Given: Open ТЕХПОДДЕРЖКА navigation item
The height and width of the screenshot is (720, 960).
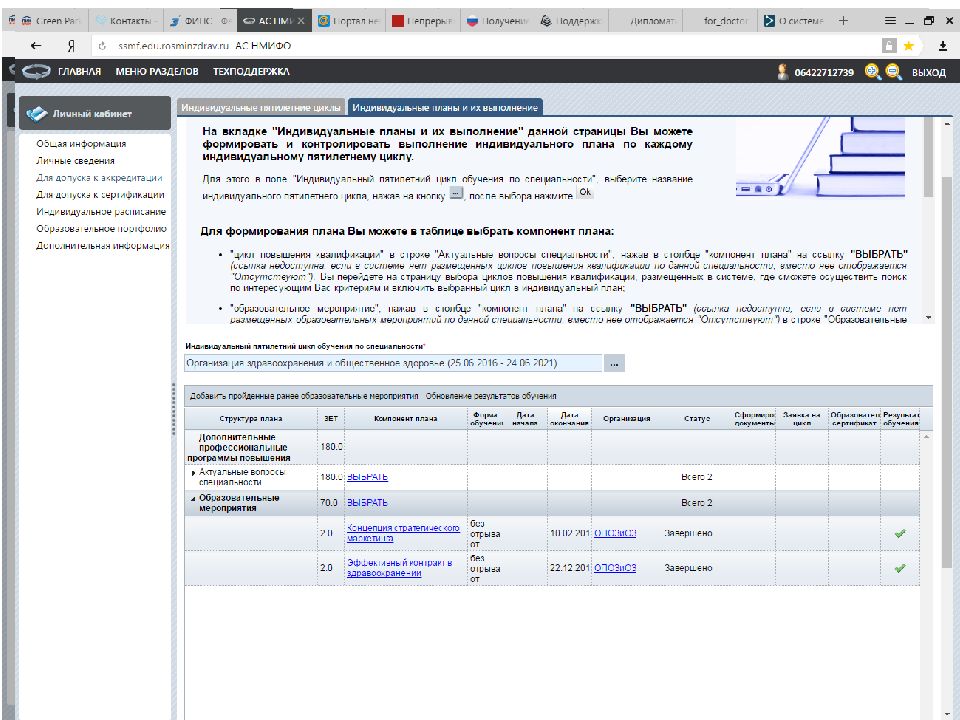Looking at the screenshot, I should 251,72.
